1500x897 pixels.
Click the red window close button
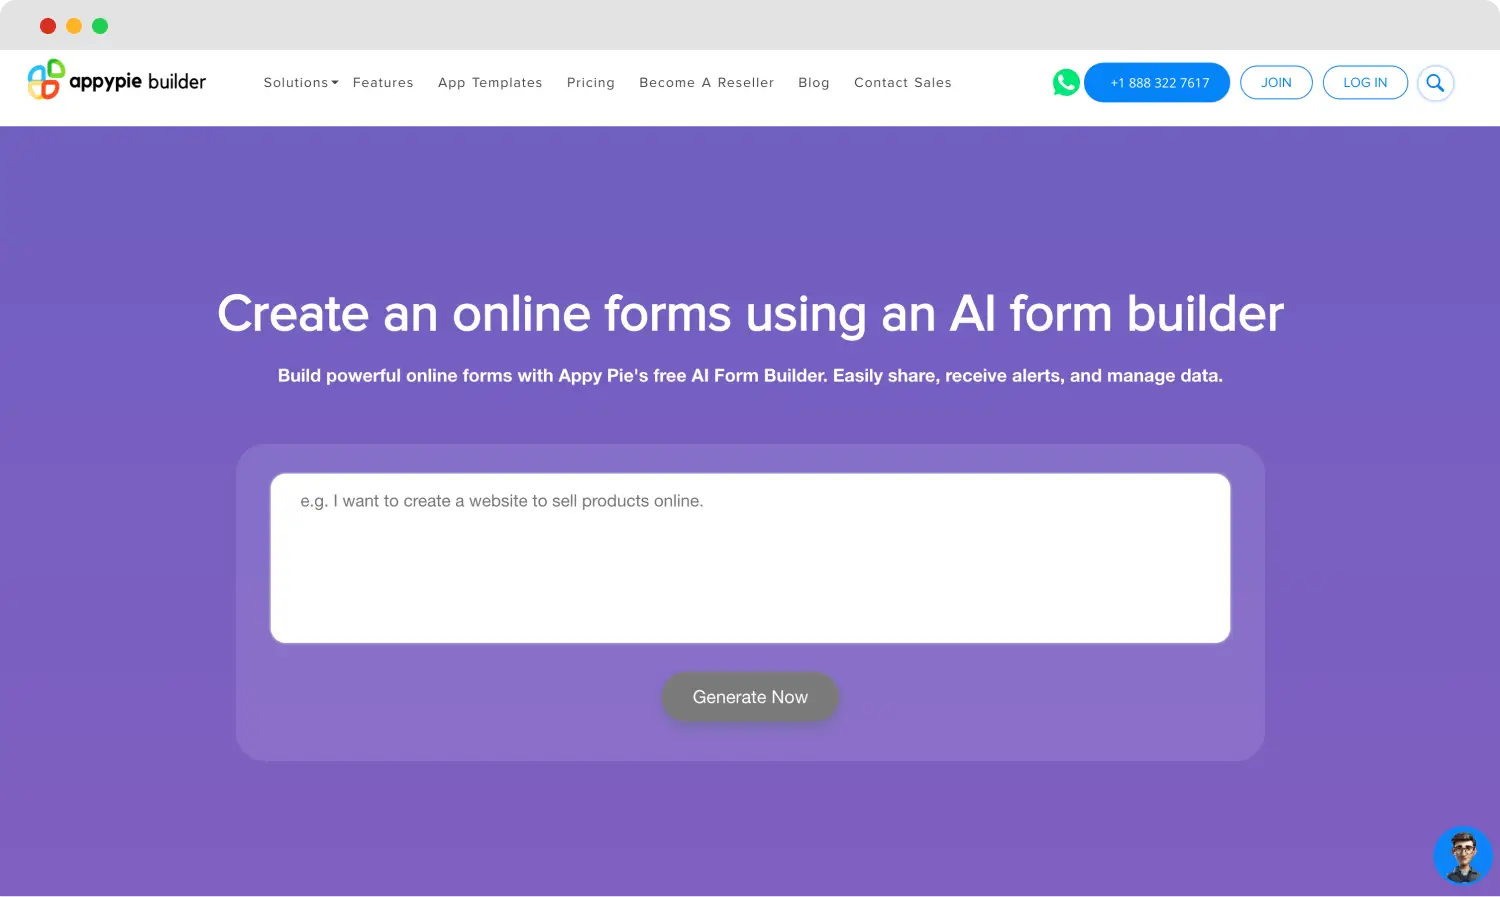(x=48, y=26)
